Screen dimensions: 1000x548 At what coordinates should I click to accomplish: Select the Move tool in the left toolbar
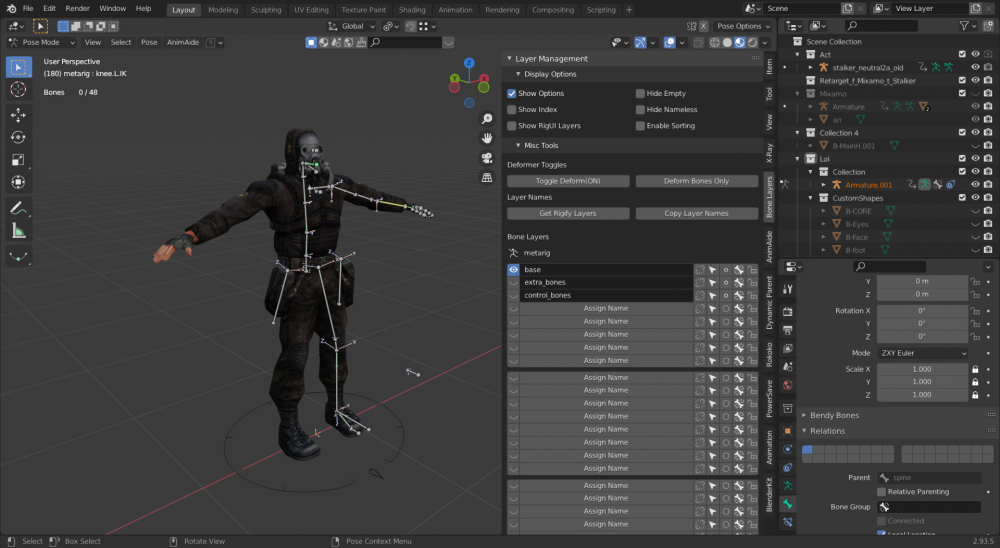[x=18, y=114]
